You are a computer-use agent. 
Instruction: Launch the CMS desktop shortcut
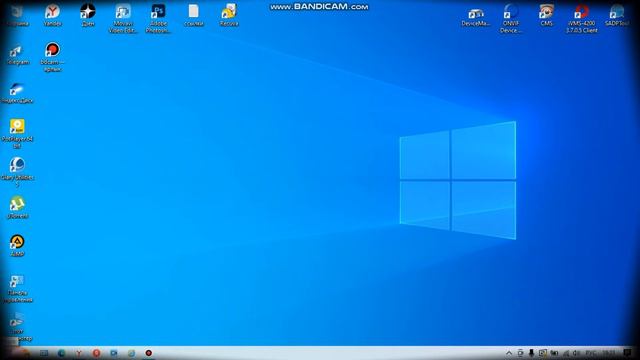546,16
